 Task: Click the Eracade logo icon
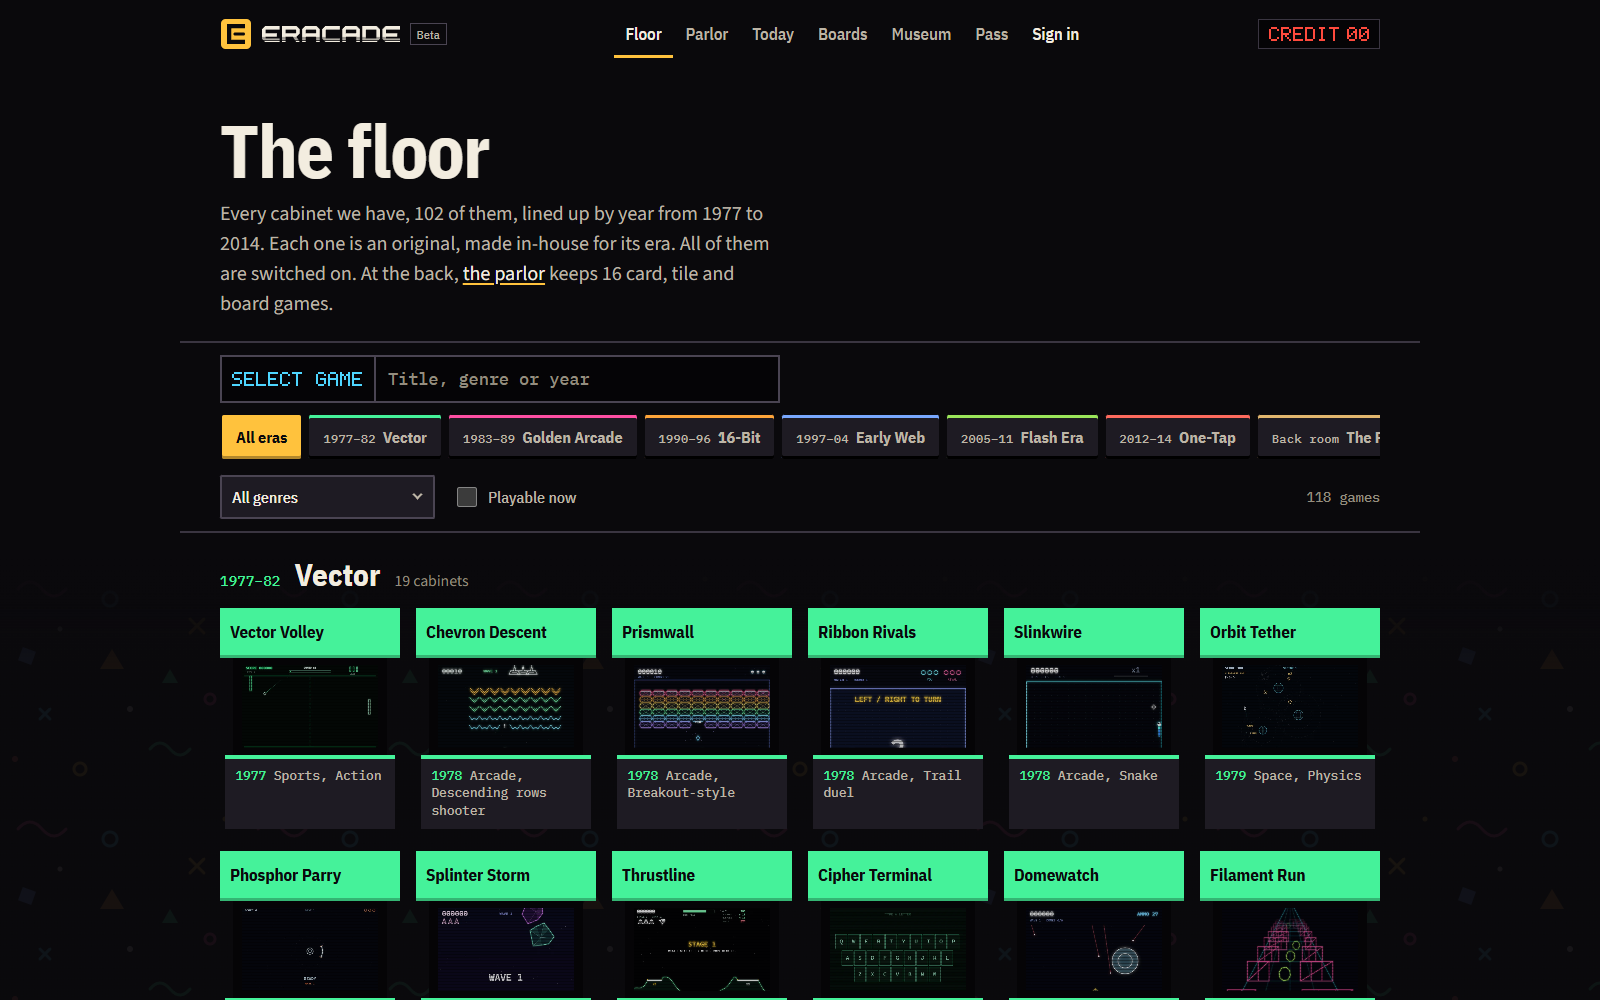pos(236,34)
